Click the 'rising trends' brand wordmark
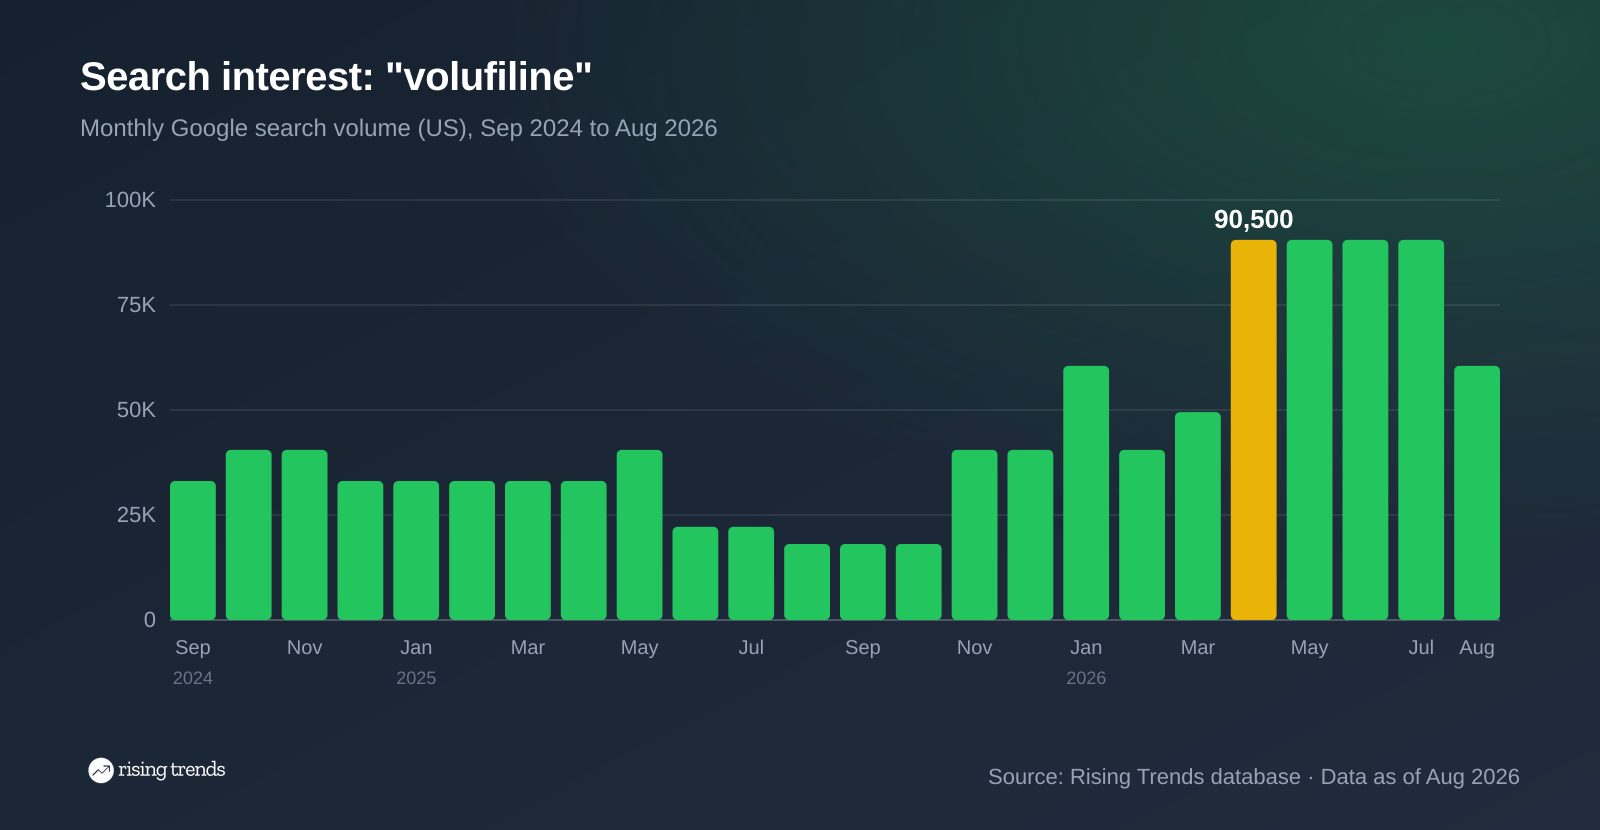Viewport: 1600px width, 830px height. [x=171, y=770]
